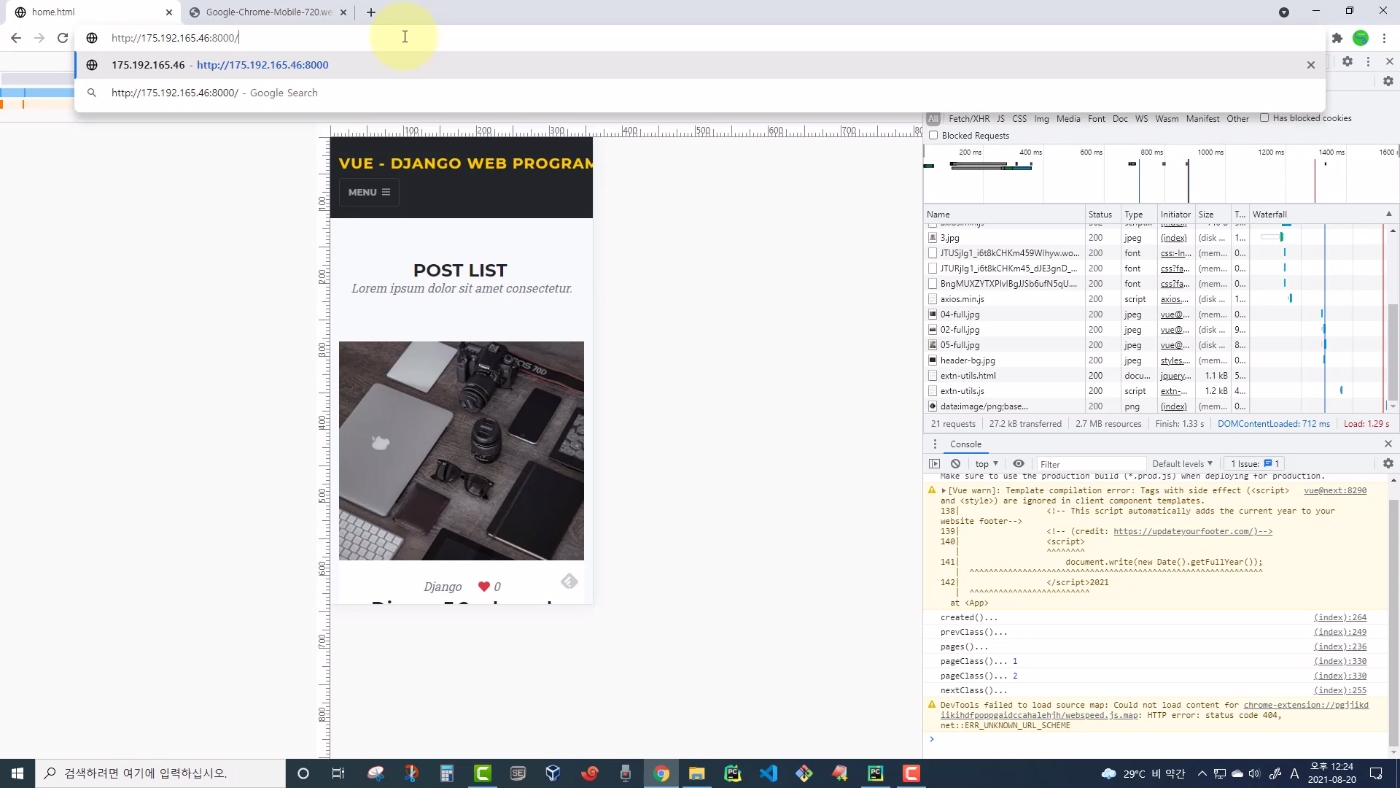Go back with the browser back arrow
The width and height of the screenshot is (1400, 788).
pyautogui.click(x=16, y=38)
